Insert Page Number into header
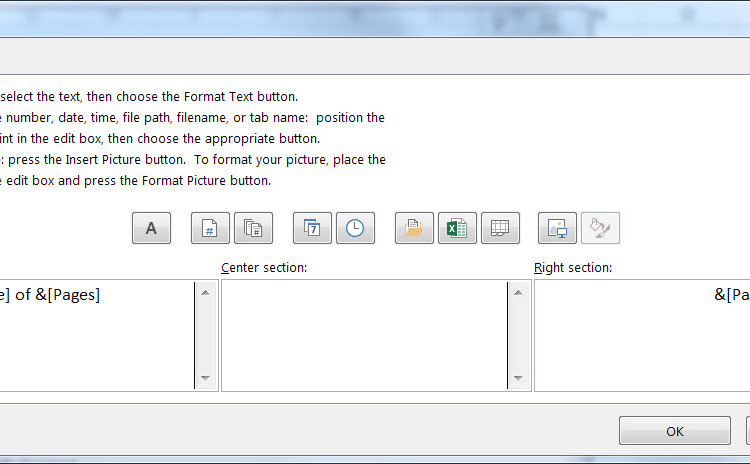750x464 pixels. (210, 228)
